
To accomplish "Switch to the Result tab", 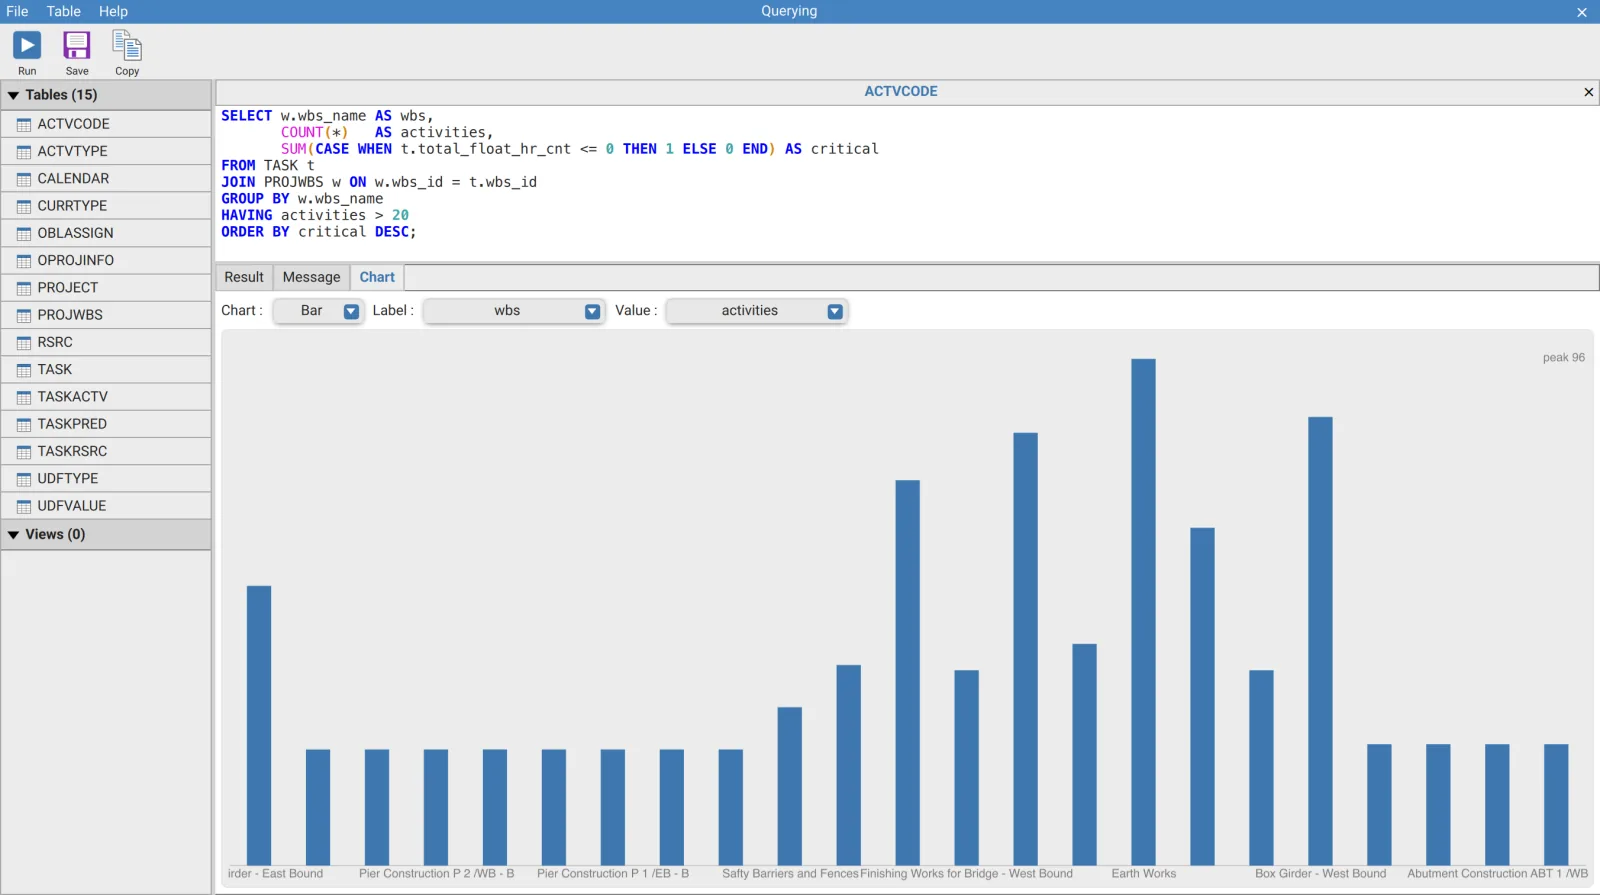I will tap(244, 277).
